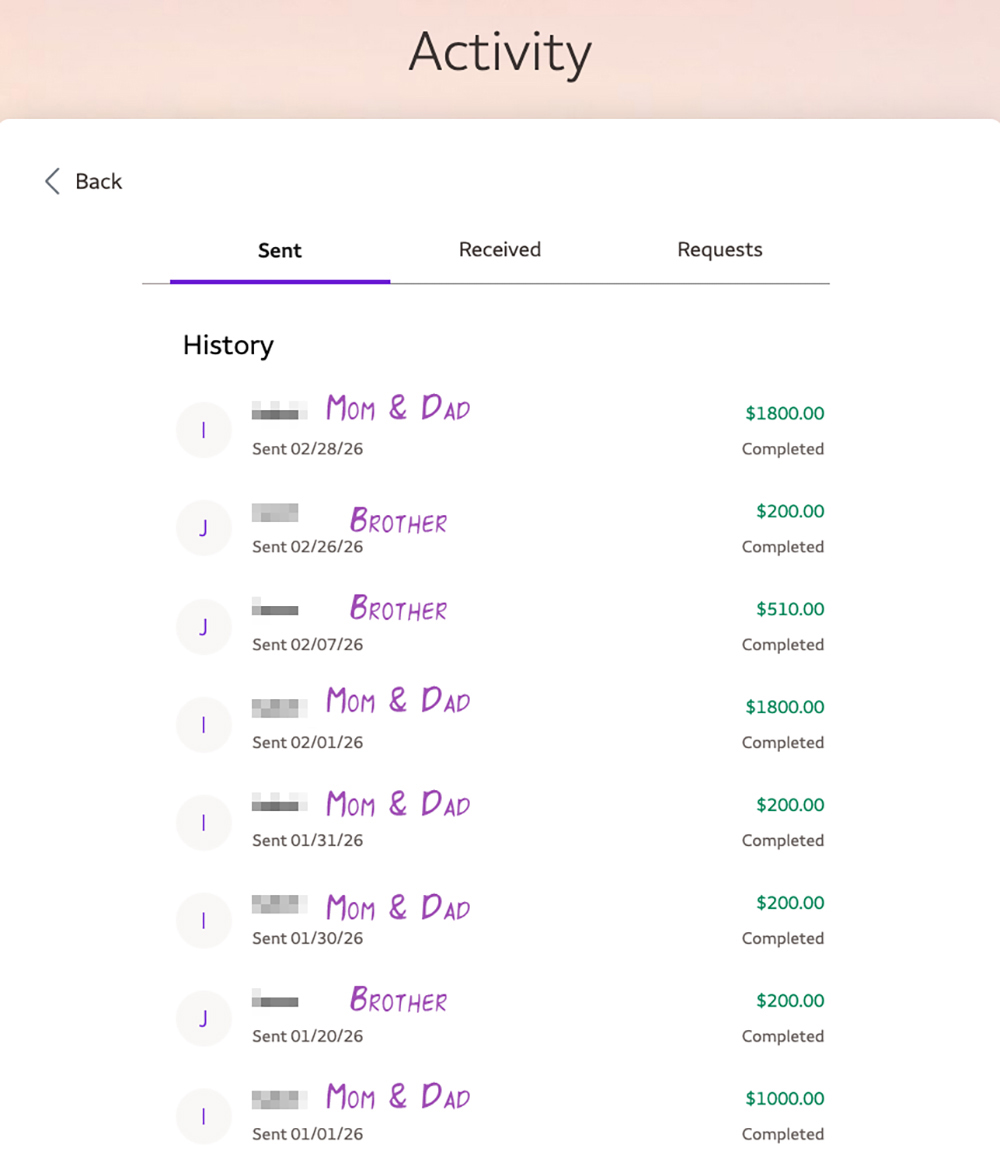
Task: Click the History heading
Action: tap(228, 345)
